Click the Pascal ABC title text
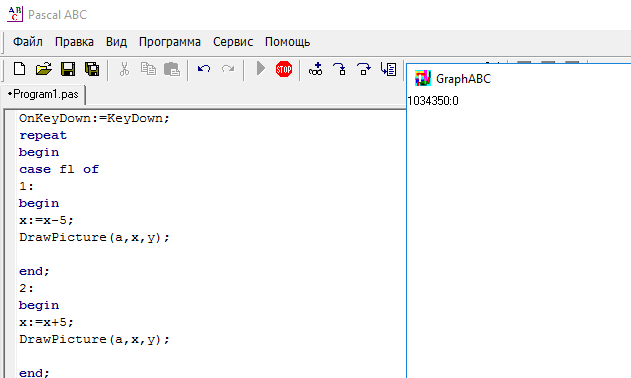631x378 pixels. 58,15
